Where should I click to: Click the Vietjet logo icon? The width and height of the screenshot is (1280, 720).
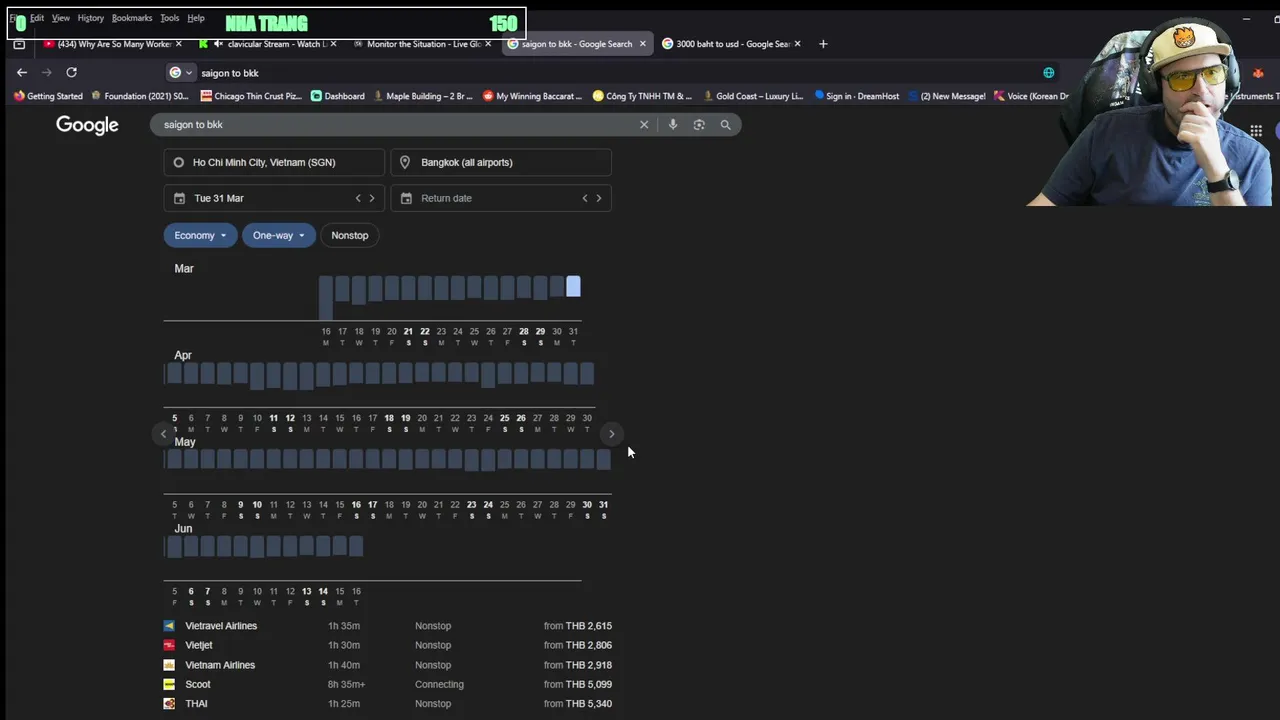[169, 645]
